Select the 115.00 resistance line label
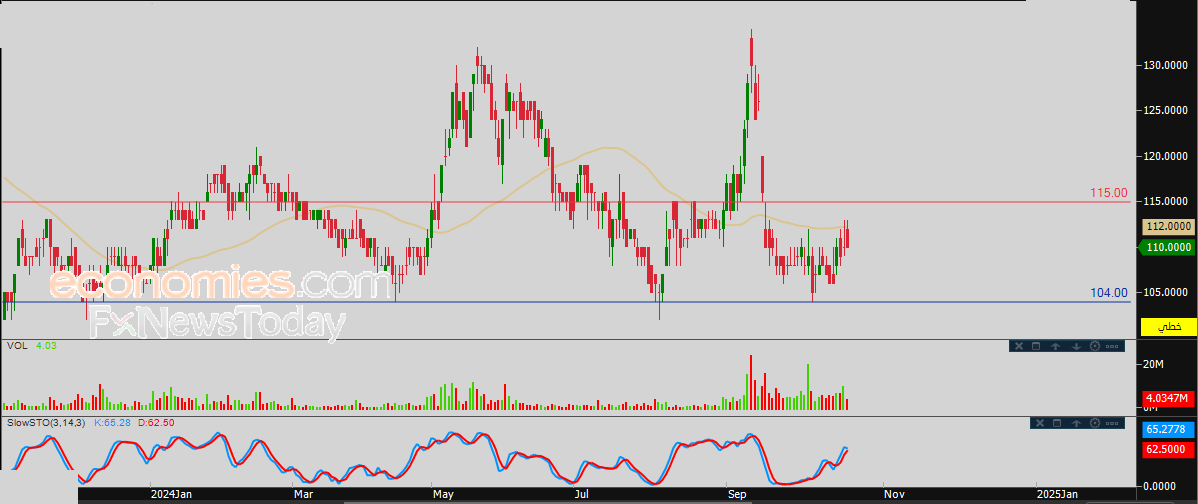The width and height of the screenshot is (1198, 504). click(x=1109, y=192)
